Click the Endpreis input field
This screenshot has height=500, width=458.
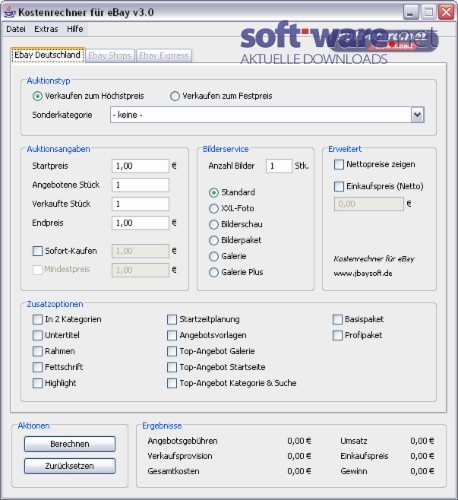point(140,223)
